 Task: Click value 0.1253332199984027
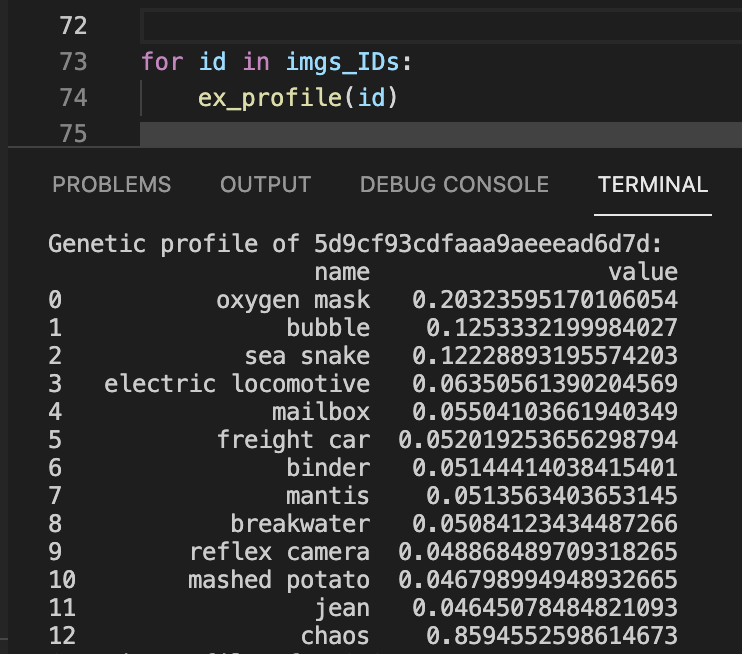[x=552, y=328]
